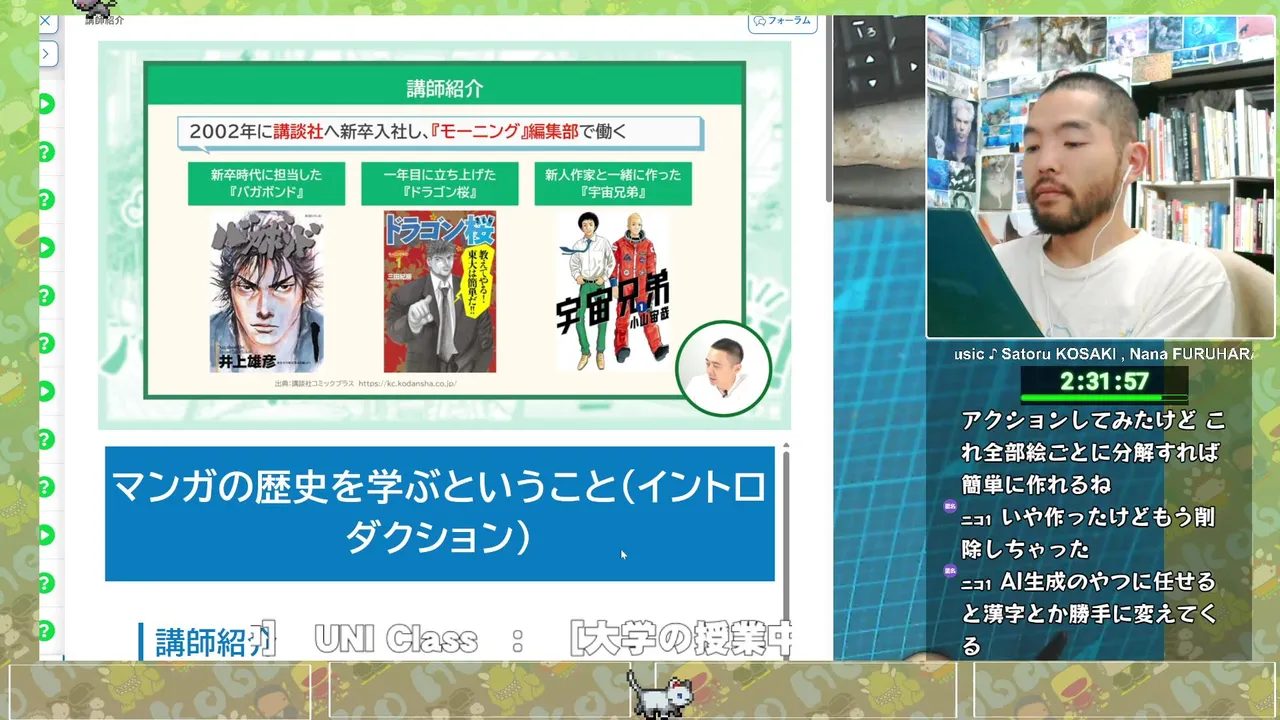Click the 新人作家と一緒に作った『宇宙兄弟』 label
This screenshot has height=720, width=1280.
click(x=613, y=183)
